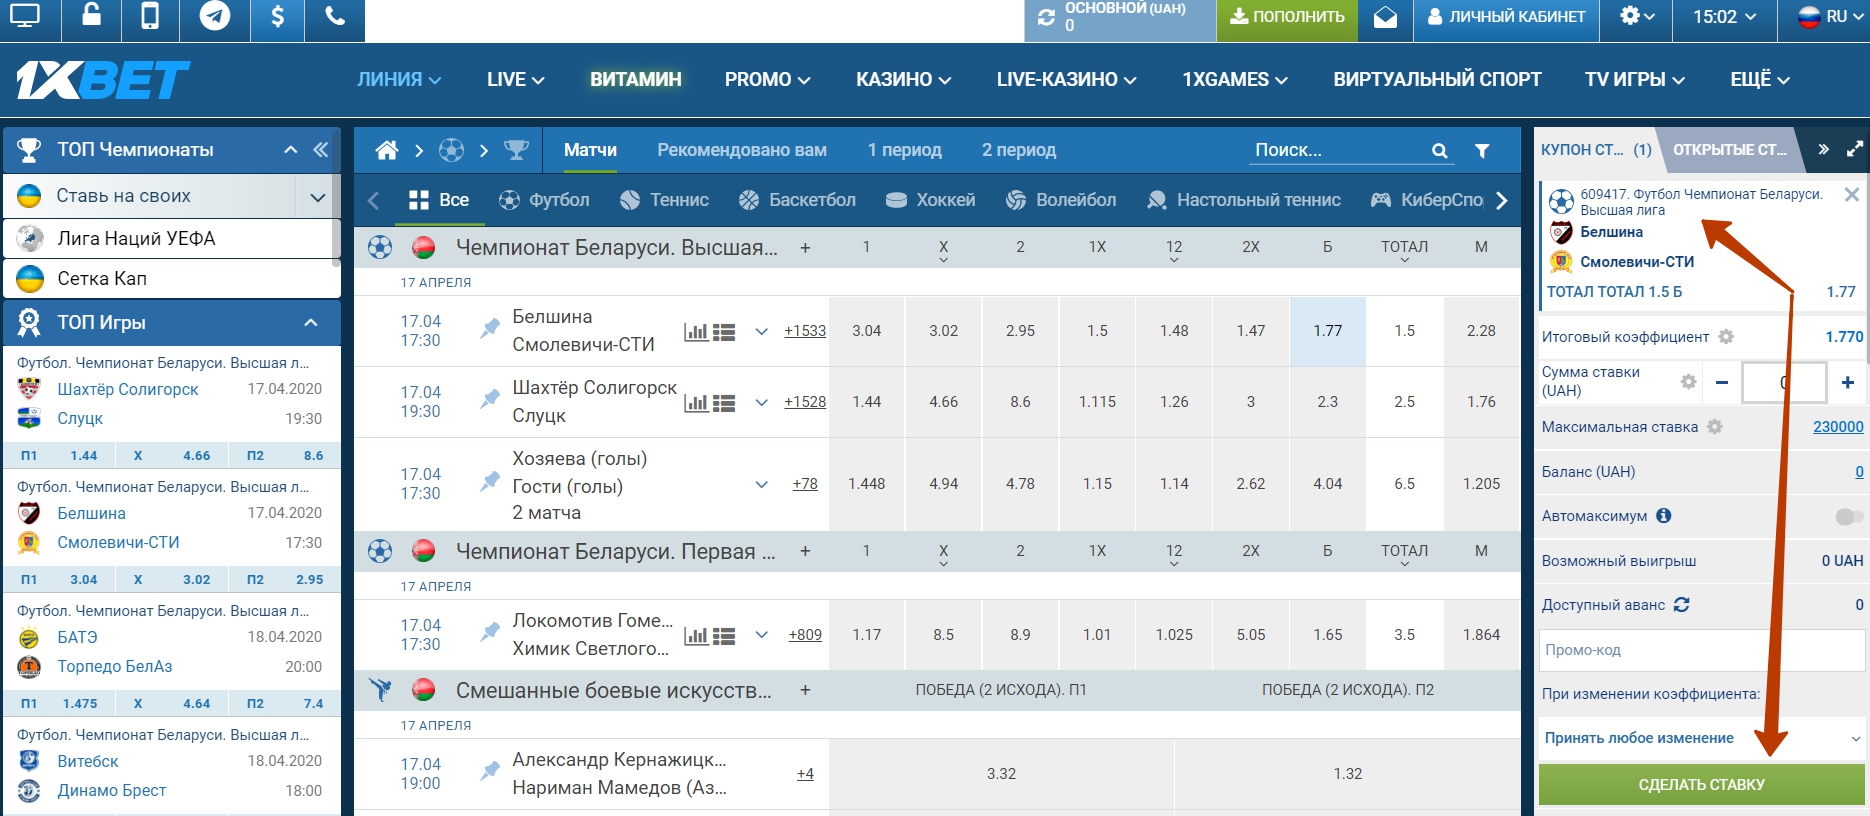1870x816 pixels.
Task: Increase bet amount with plus button
Action: (x=1847, y=382)
